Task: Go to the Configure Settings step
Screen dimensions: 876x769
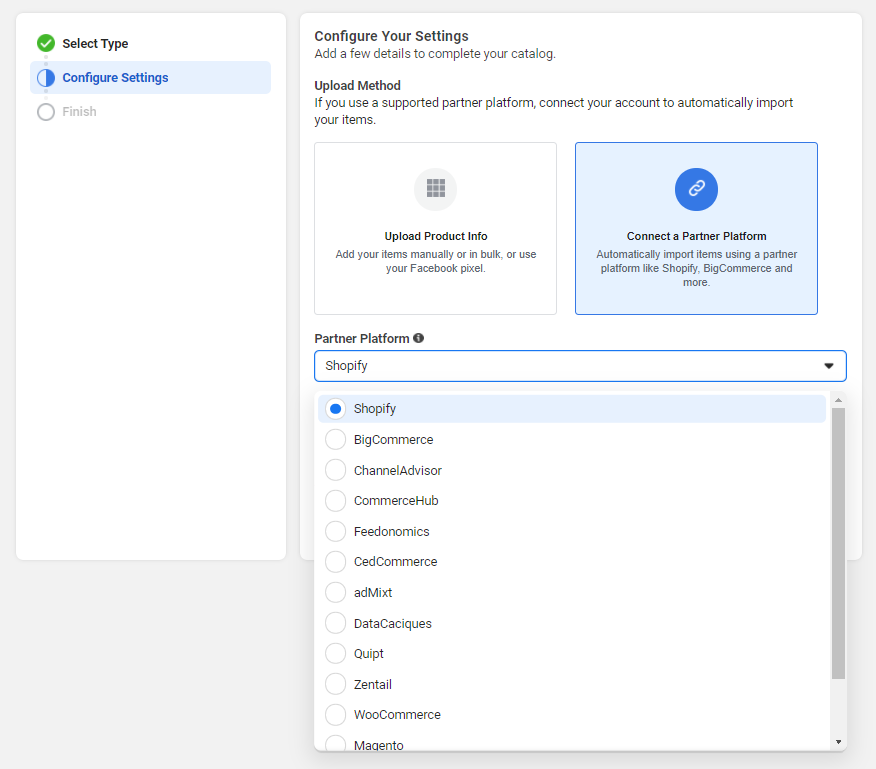Action: pos(115,78)
